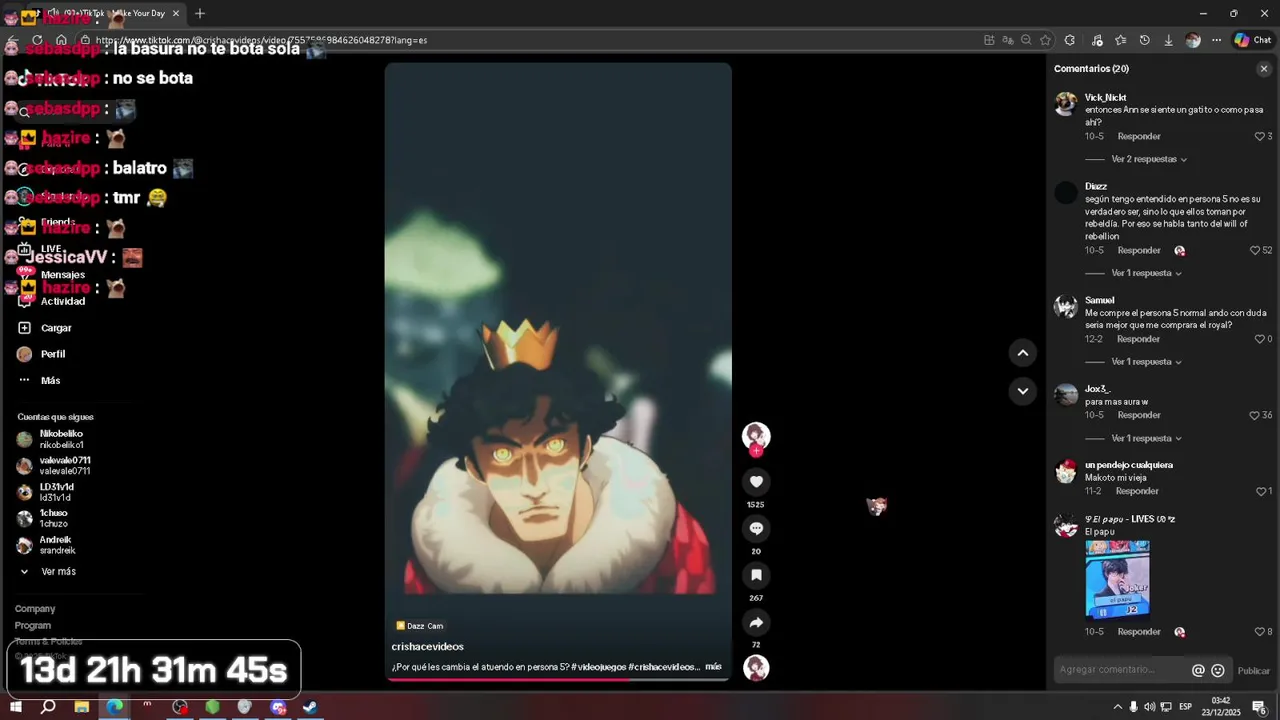The width and height of the screenshot is (1280, 720).
Task: Like Diazz's comment with 52 likes
Action: tap(1255, 250)
